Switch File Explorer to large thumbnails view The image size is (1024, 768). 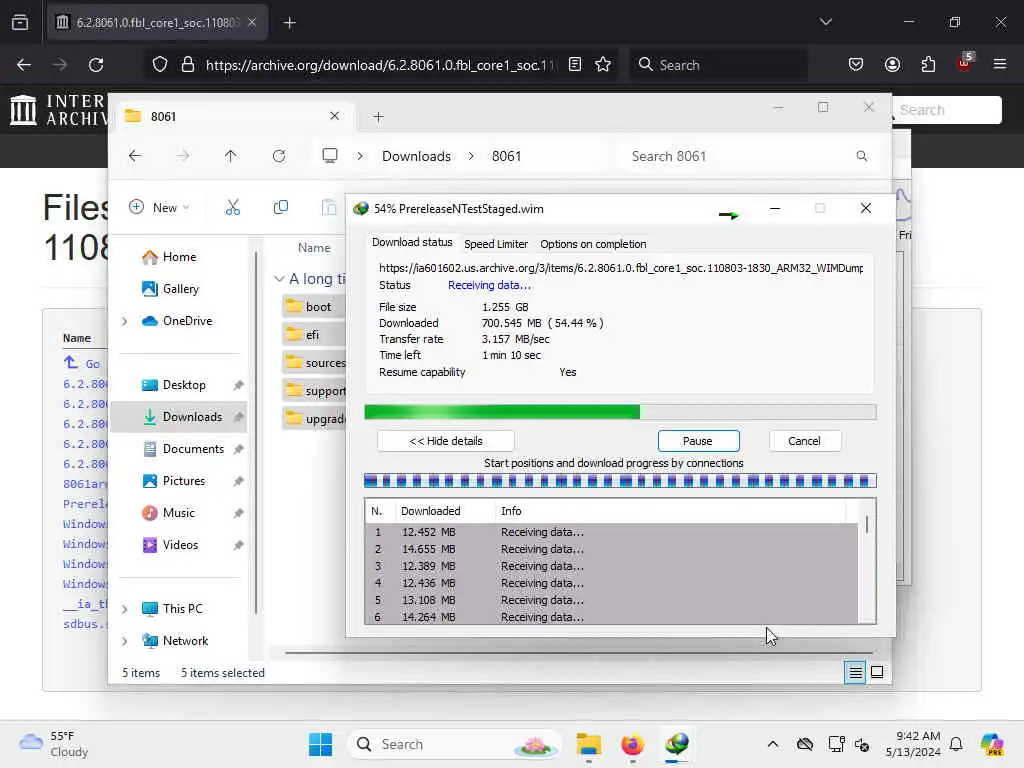[877, 672]
